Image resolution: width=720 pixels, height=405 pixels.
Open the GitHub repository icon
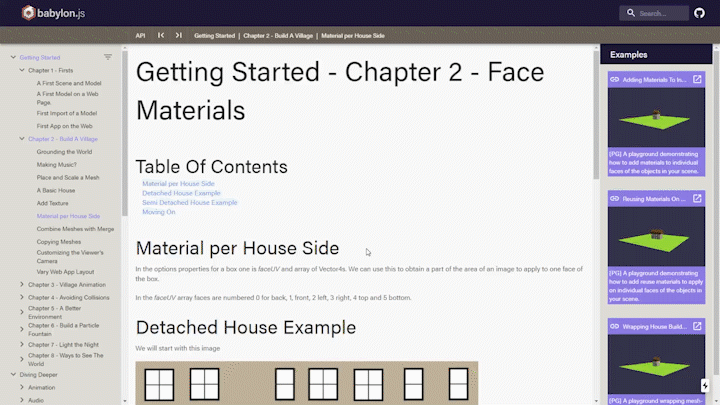[699, 13]
